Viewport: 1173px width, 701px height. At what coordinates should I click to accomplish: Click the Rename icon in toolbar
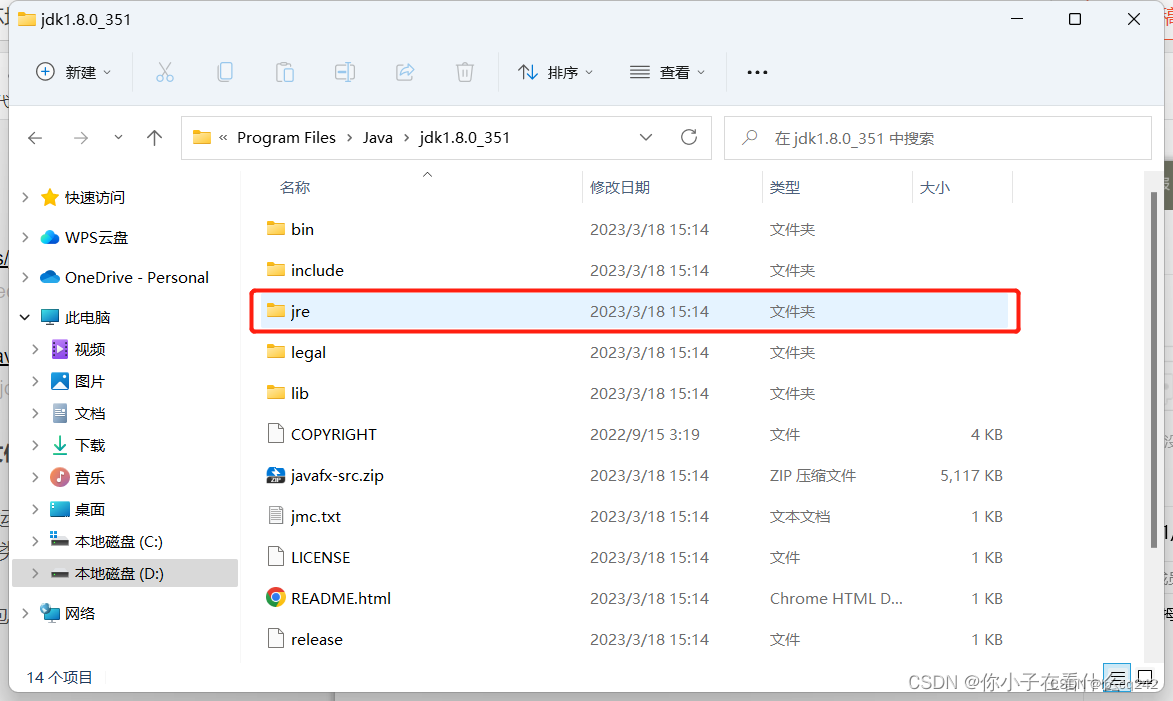coord(345,72)
